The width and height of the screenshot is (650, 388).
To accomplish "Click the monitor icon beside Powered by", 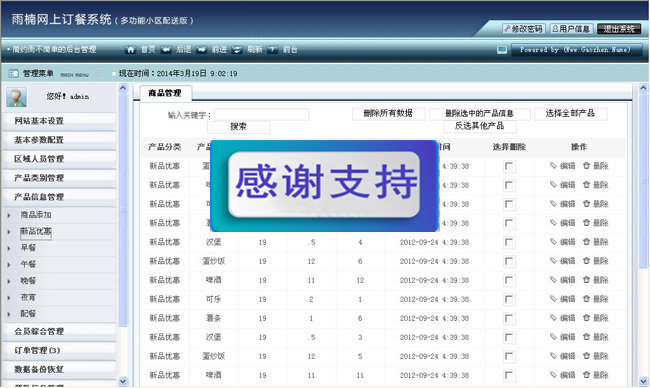I will (x=502, y=50).
